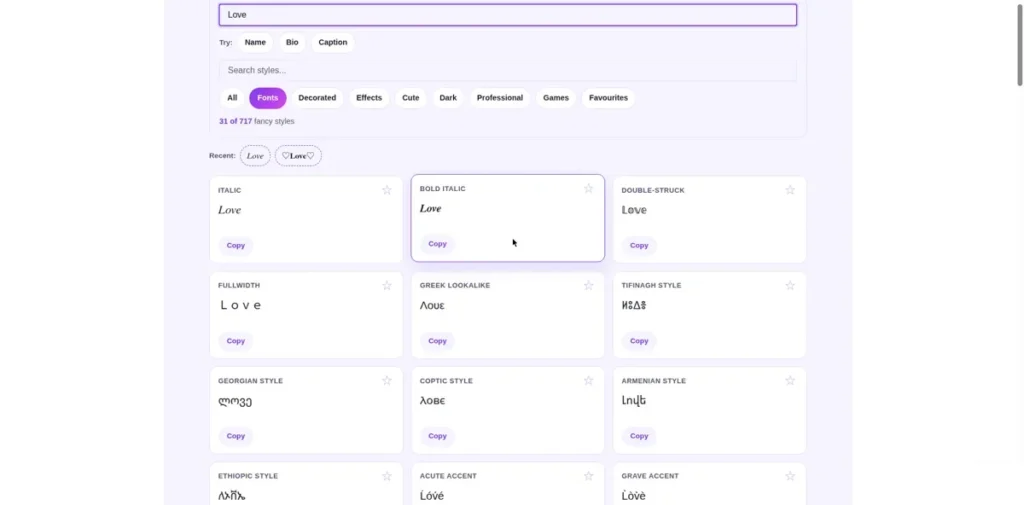This screenshot has height=505, width=1024.
Task: Select the Fonts category filter
Action: click(268, 98)
